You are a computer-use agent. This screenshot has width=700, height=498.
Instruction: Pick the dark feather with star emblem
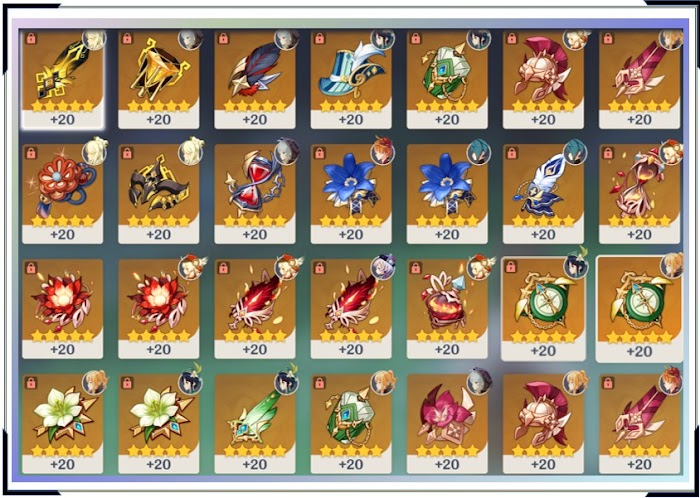point(254,79)
